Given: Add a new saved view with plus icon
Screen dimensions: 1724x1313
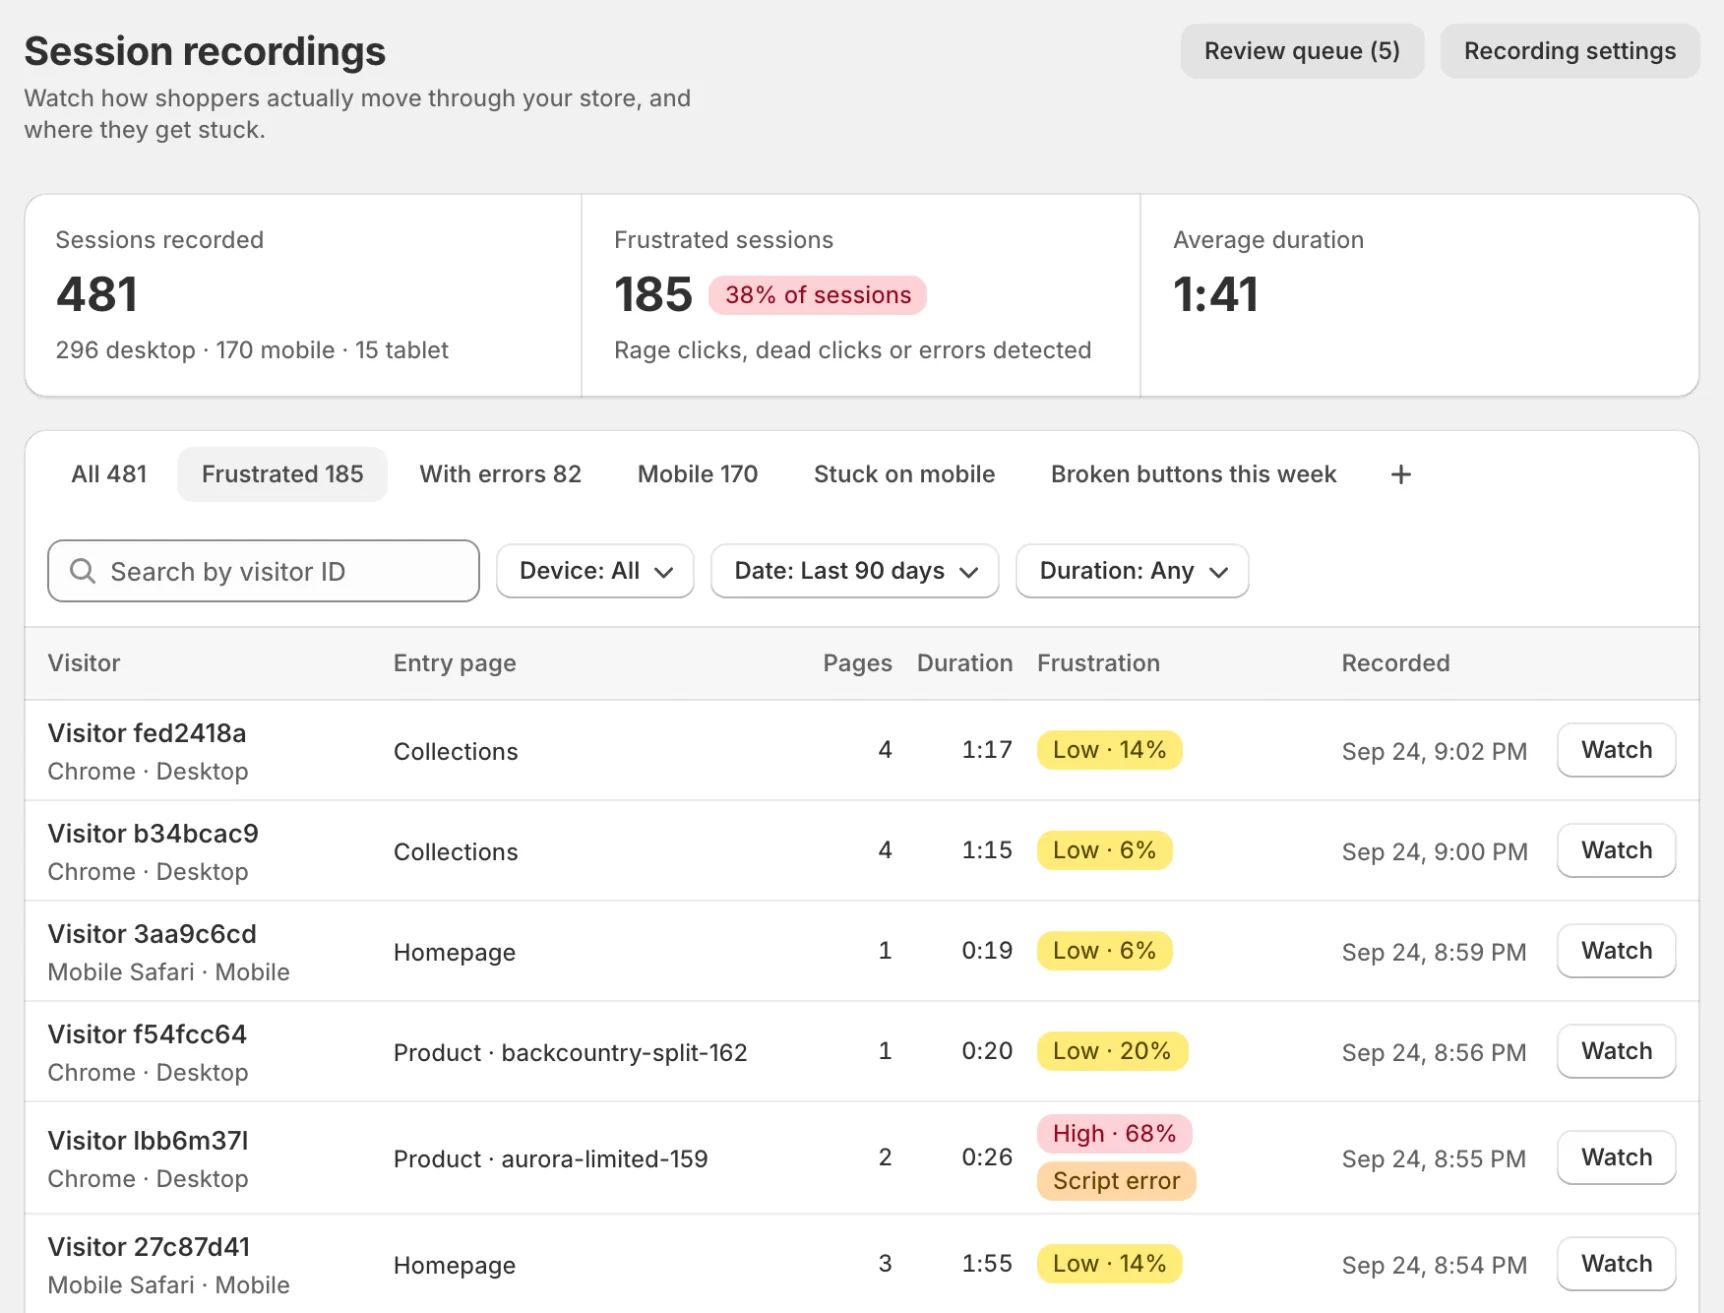Looking at the screenshot, I should point(1400,474).
